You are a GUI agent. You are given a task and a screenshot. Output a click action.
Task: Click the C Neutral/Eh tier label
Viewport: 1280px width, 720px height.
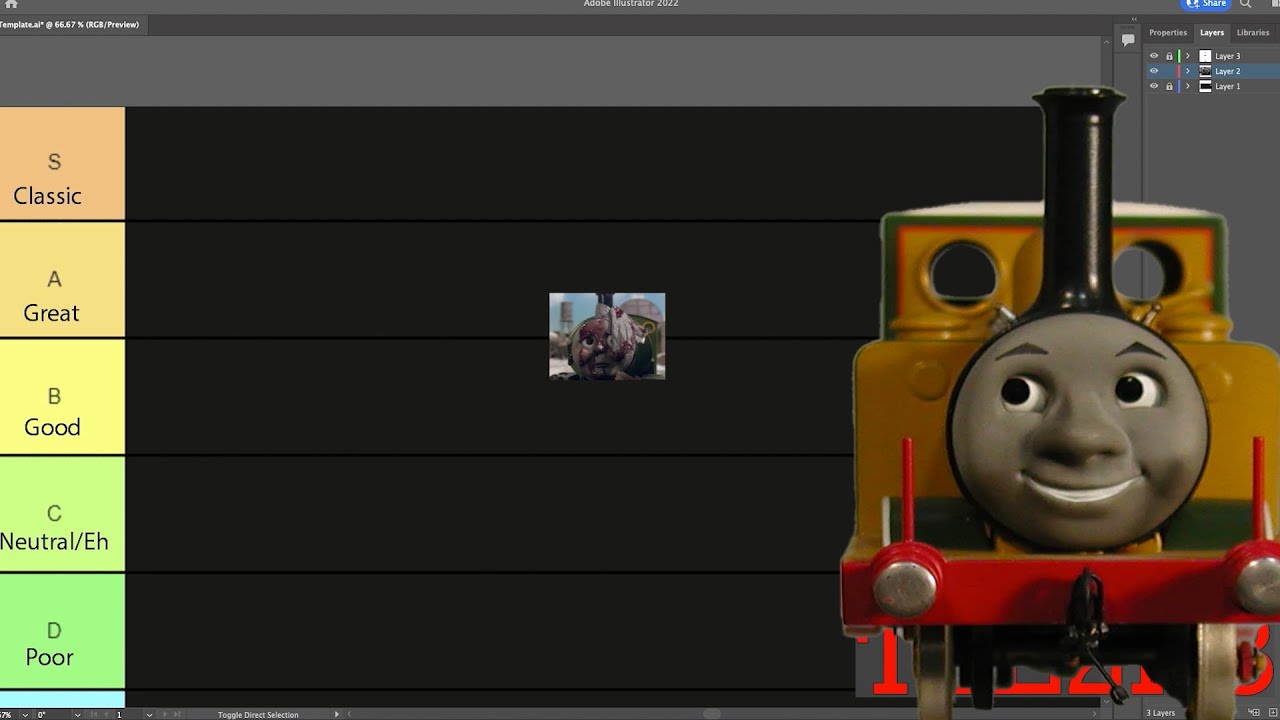click(x=62, y=514)
